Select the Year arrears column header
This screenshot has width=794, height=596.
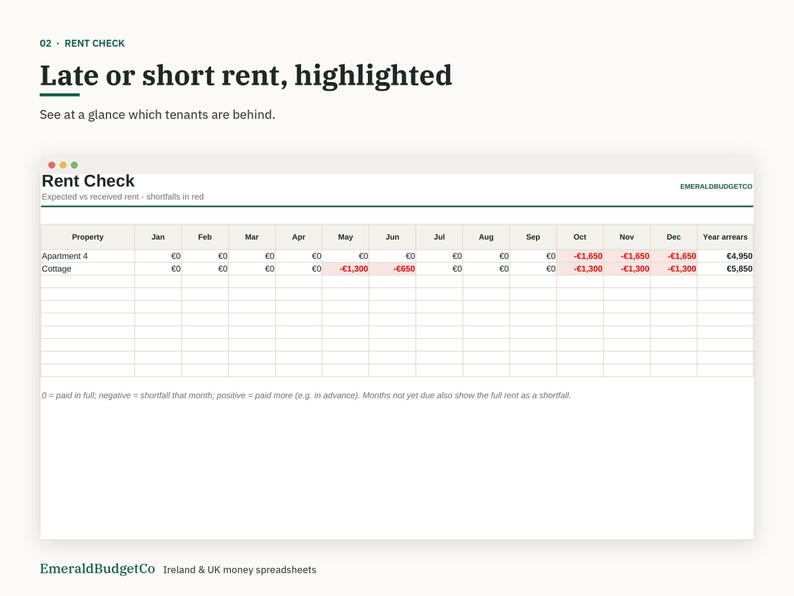click(x=725, y=237)
